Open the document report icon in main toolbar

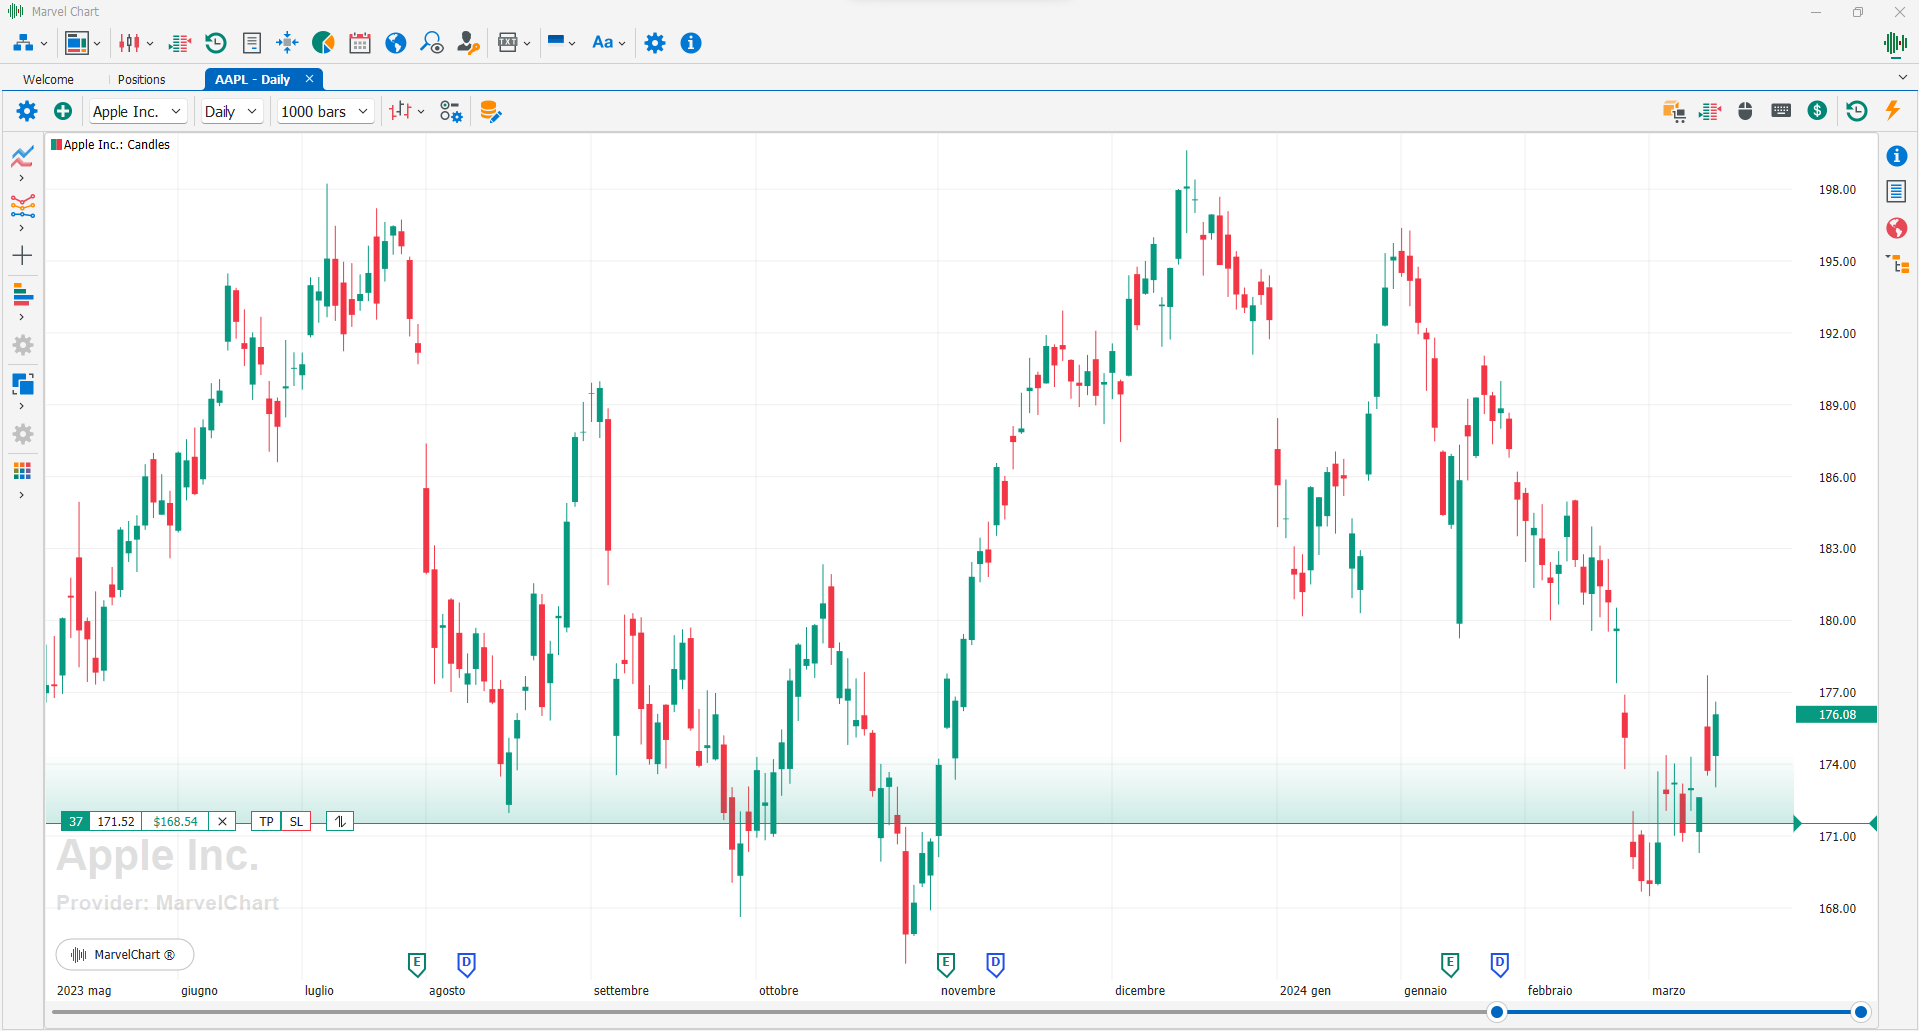252,43
